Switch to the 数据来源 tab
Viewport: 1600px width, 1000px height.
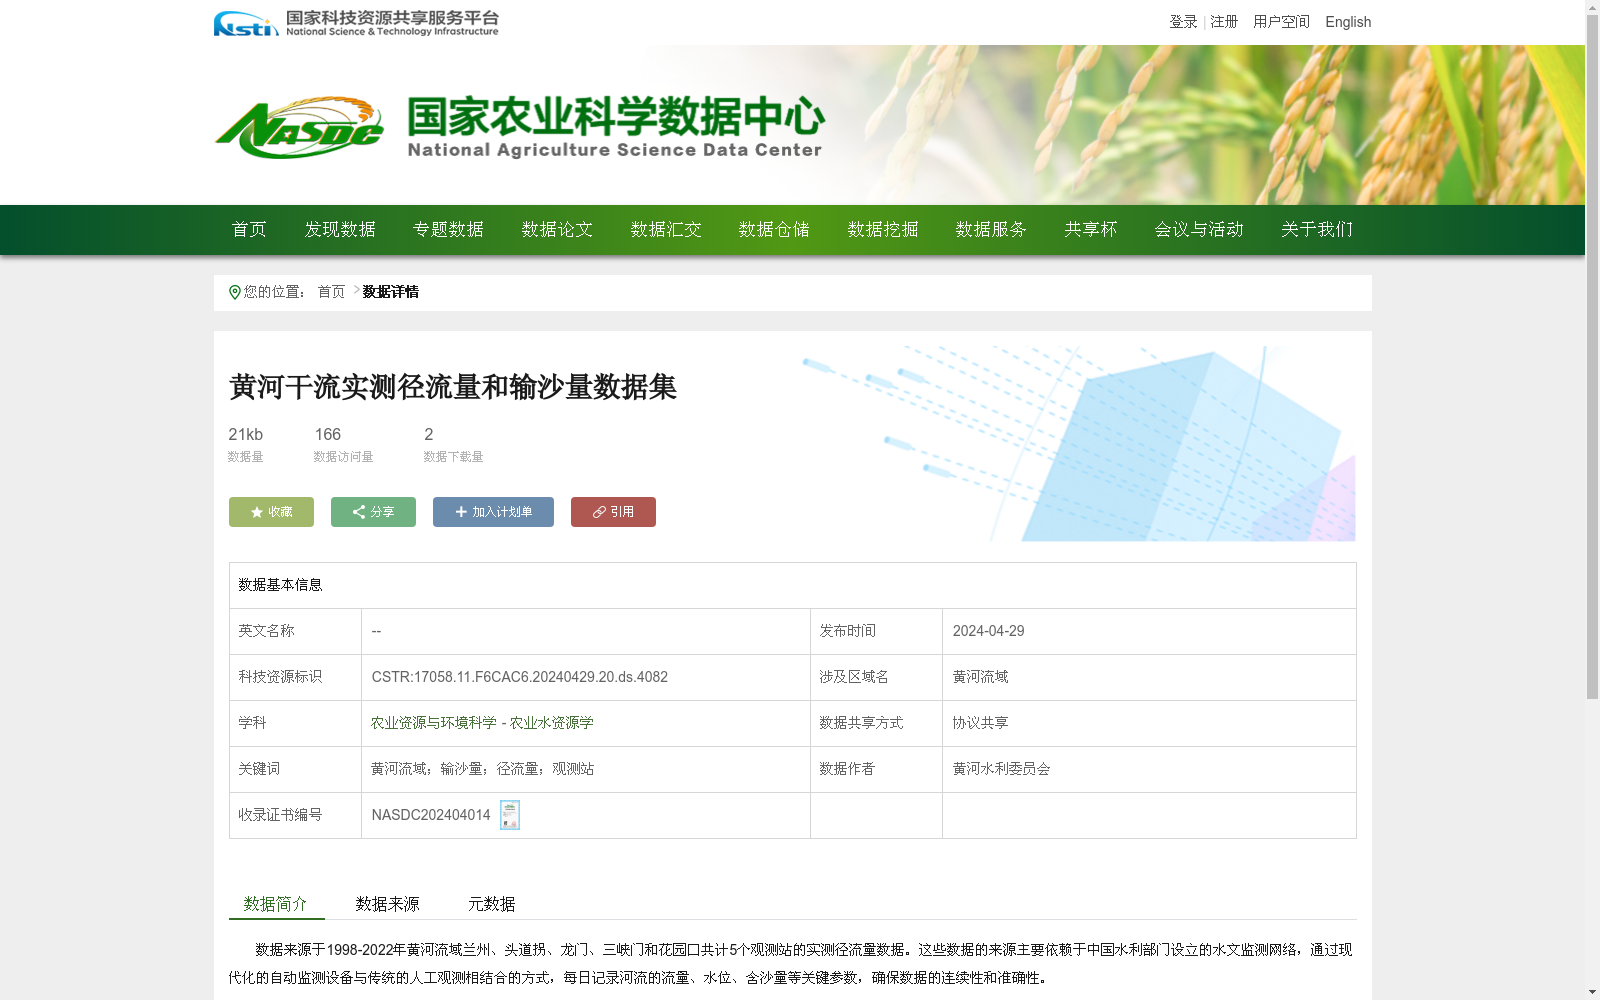point(387,904)
